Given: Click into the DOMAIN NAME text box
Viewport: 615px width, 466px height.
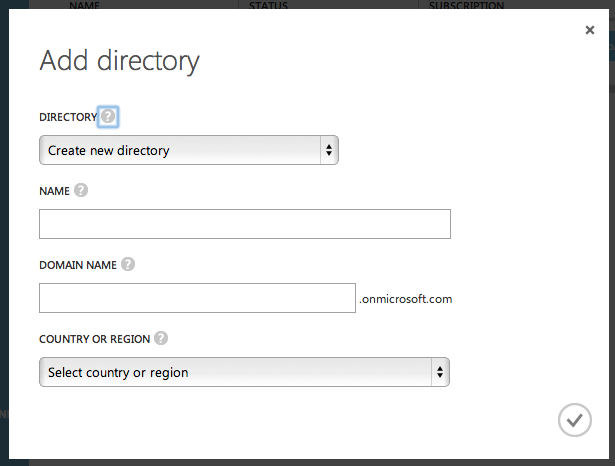Looking at the screenshot, I should tap(197, 298).
